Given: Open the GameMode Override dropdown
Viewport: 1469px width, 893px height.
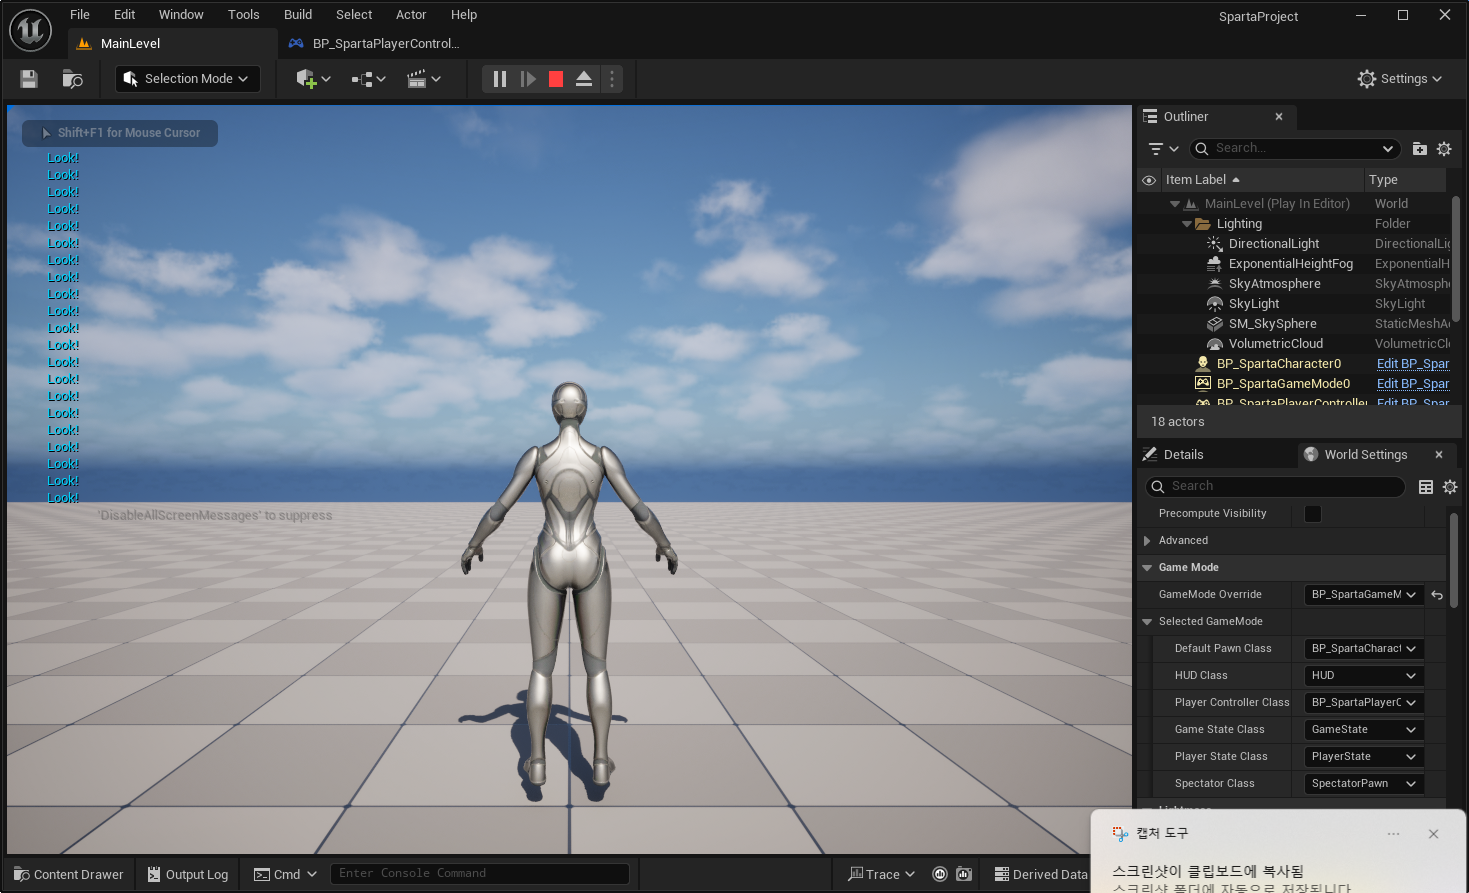Looking at the screenshot, I should [x=1364, y=595].
